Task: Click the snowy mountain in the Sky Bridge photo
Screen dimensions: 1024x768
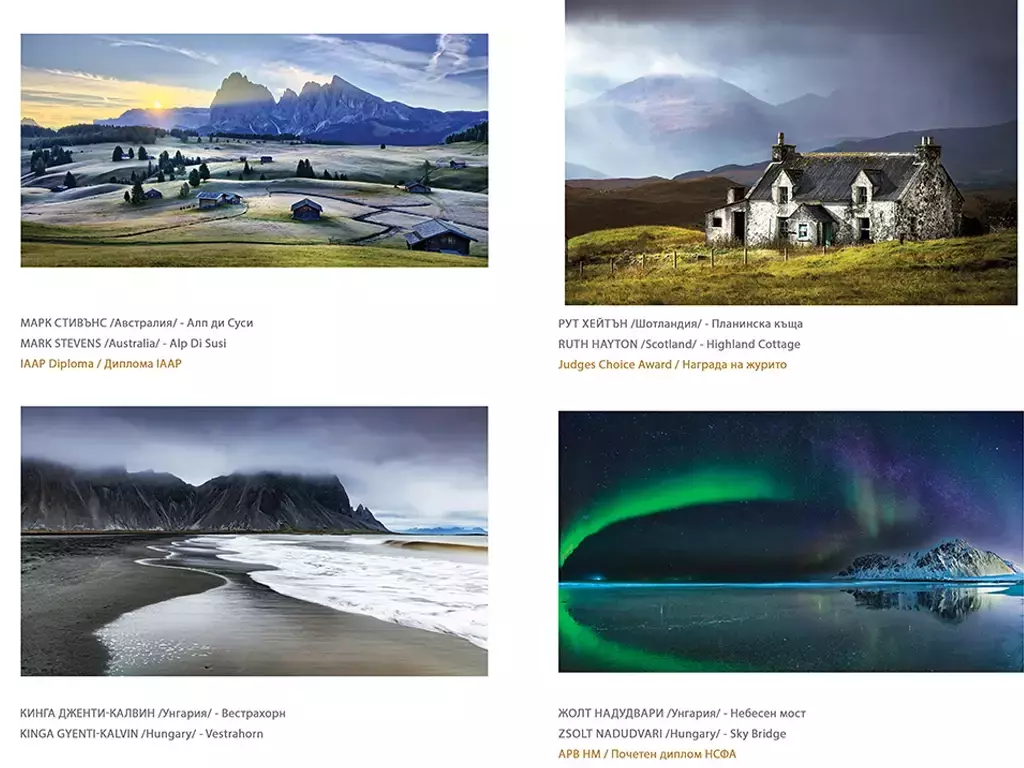Action: pos(931,560)
